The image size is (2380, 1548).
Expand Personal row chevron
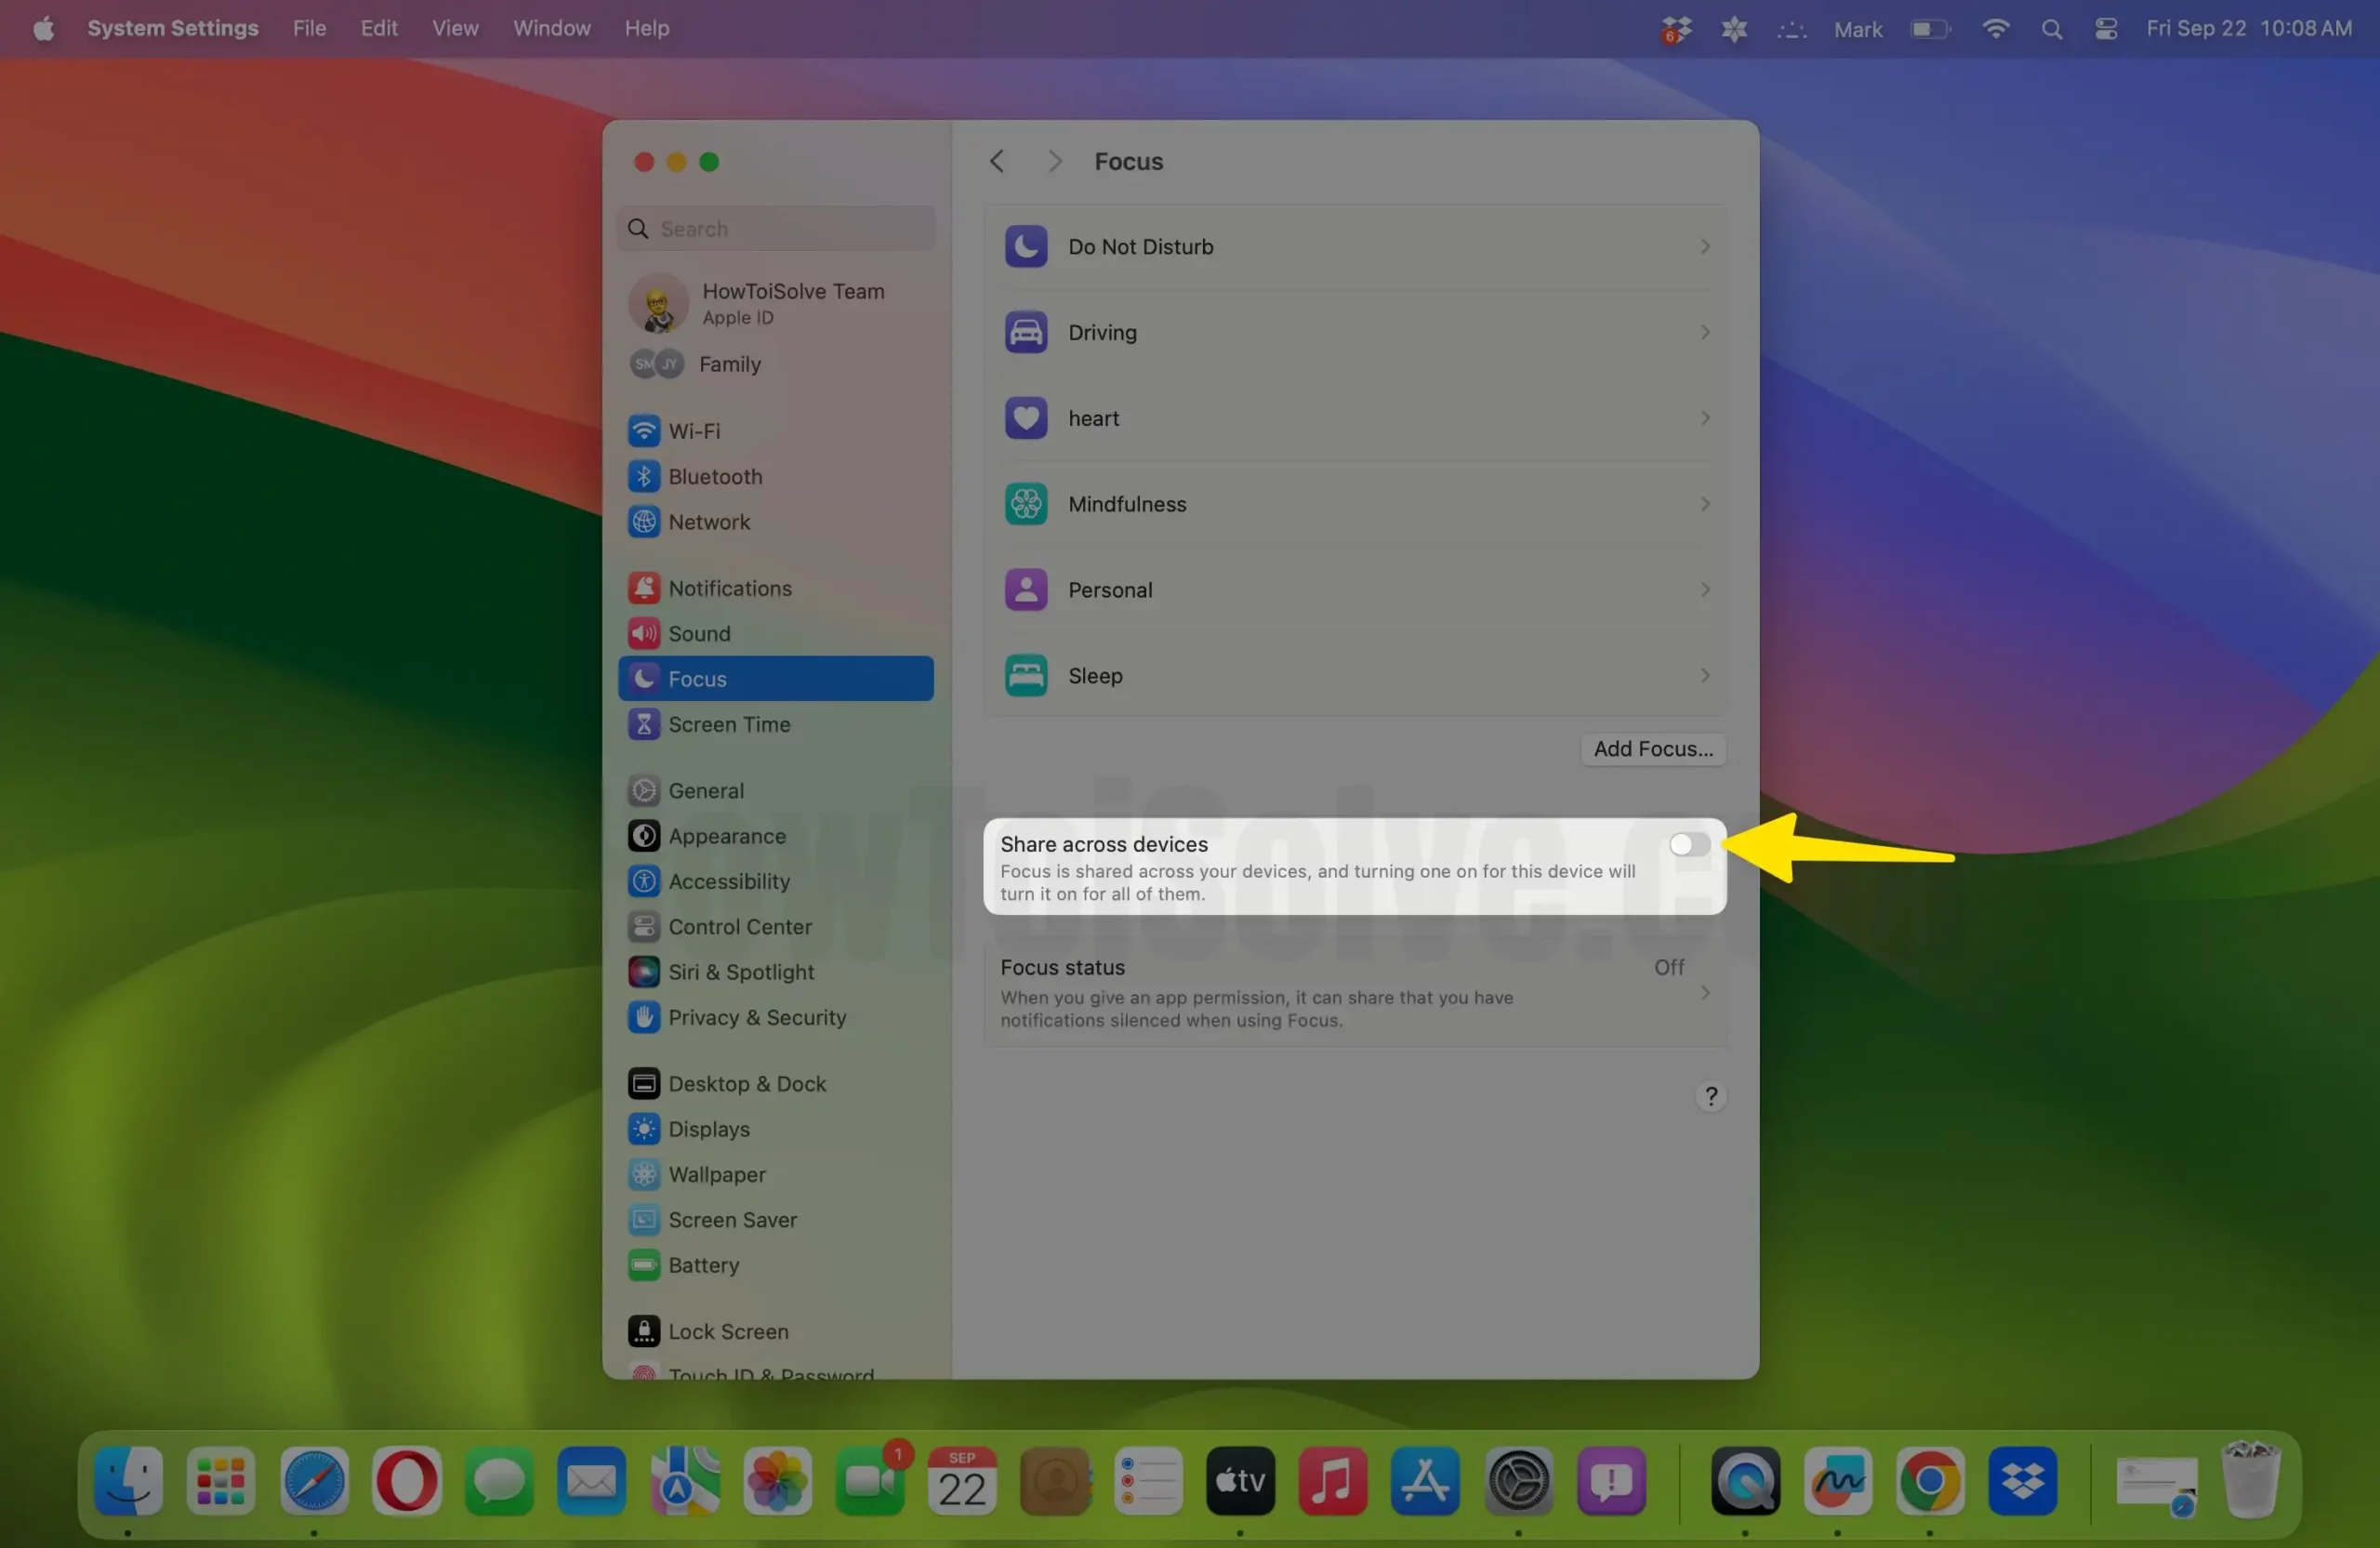(x=1705, y=590)
